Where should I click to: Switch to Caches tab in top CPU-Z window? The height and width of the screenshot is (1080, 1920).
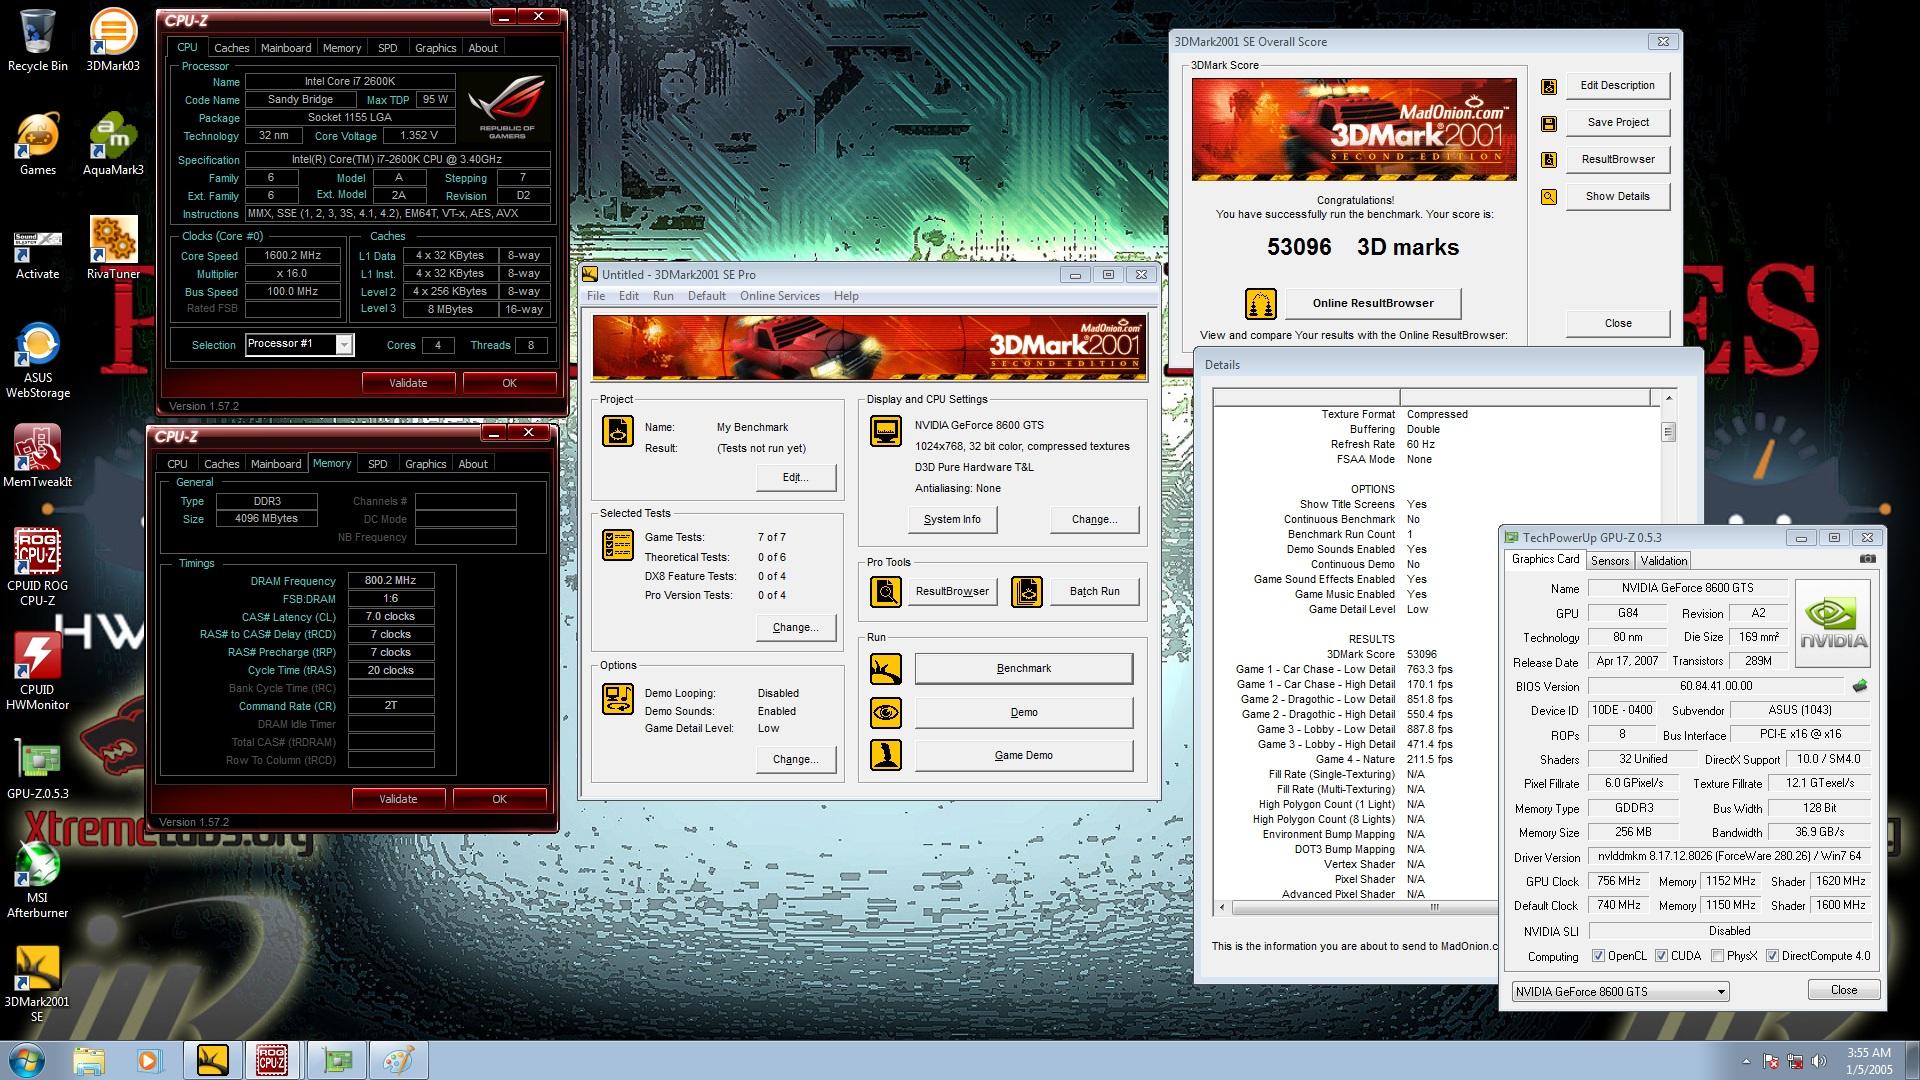point(231,48)
